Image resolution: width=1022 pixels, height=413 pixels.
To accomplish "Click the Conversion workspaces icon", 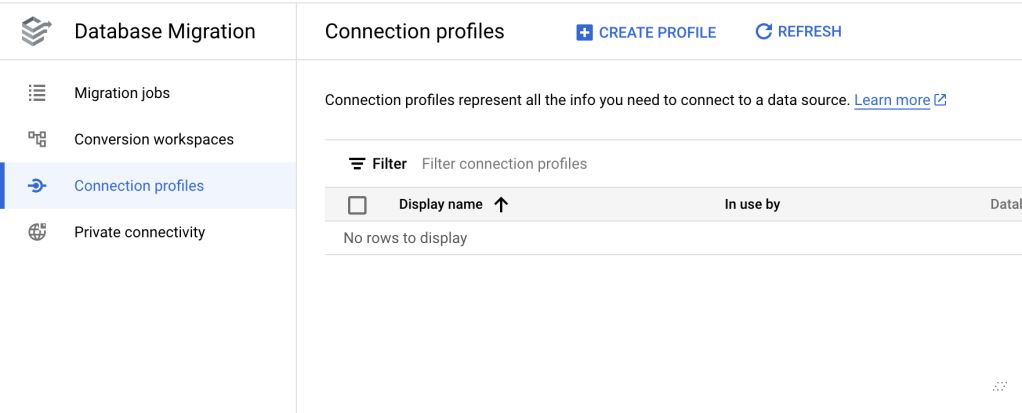I will [37, 139].
